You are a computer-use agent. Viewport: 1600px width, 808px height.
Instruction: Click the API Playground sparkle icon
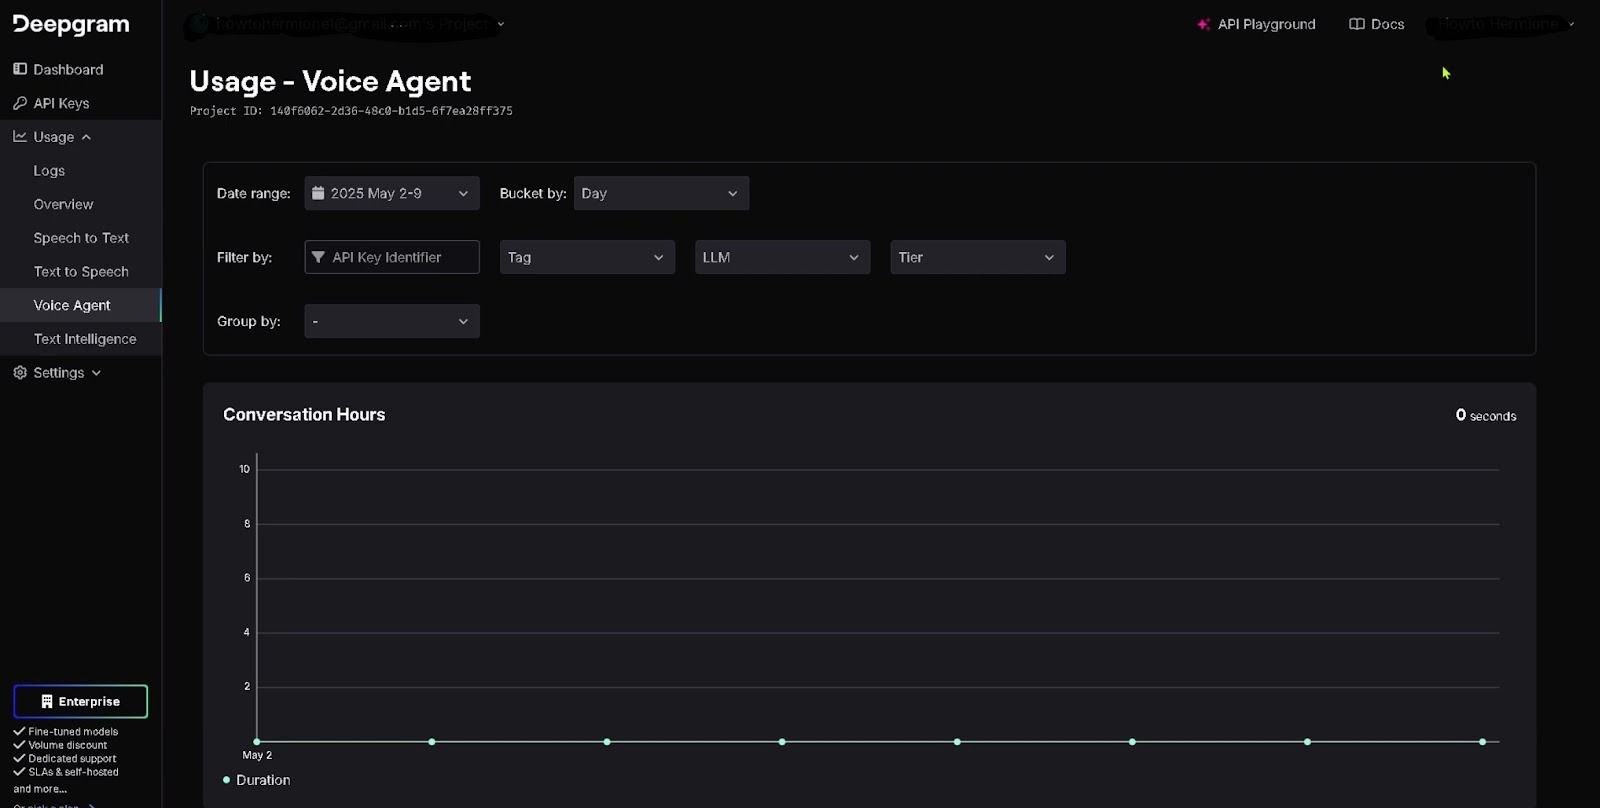click(x=1204, y=24)
